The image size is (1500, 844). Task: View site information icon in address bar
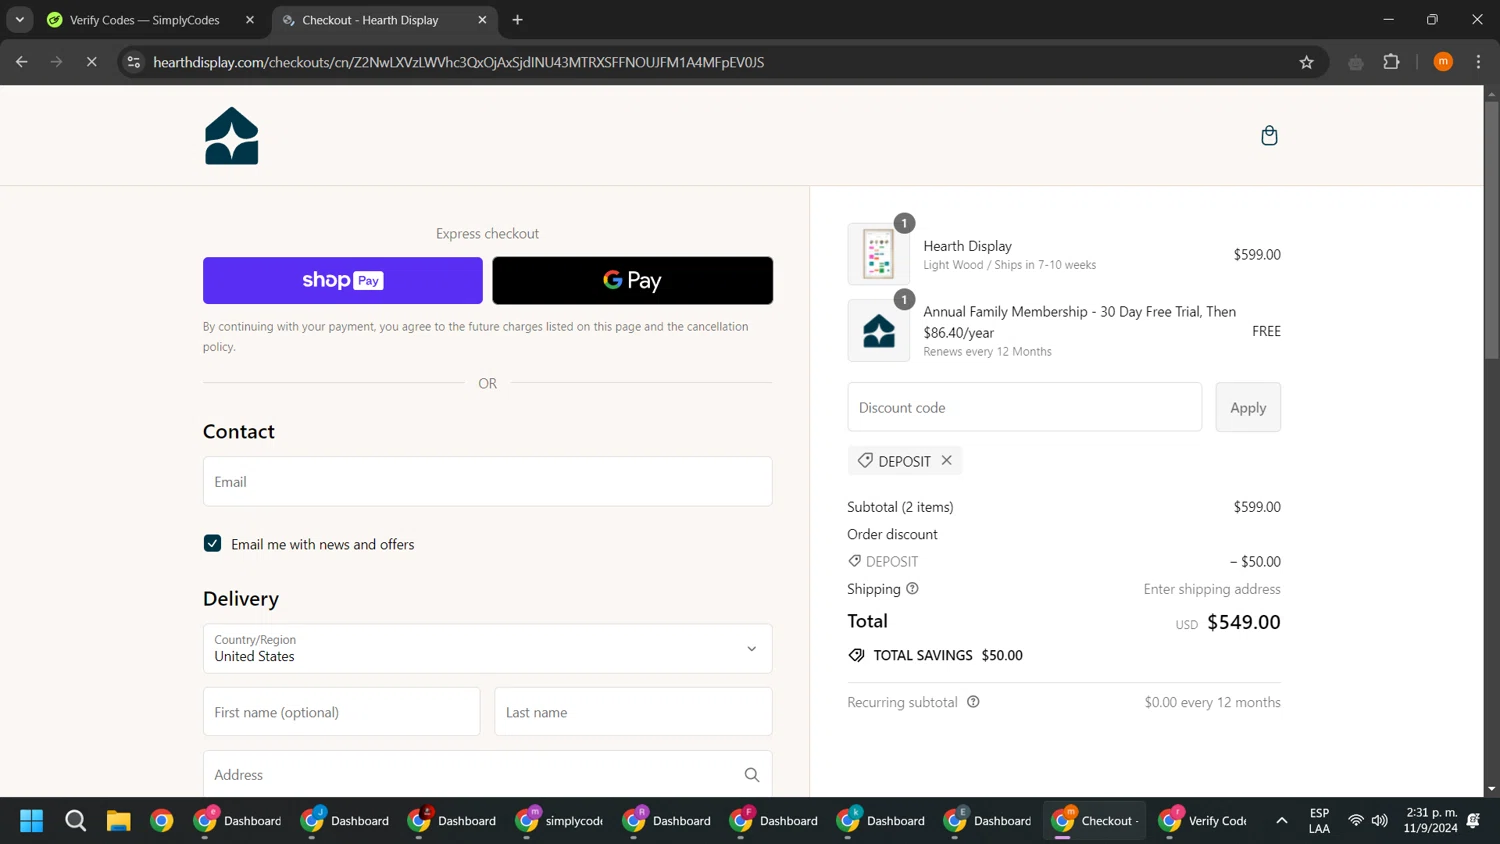tap(134, 62)
